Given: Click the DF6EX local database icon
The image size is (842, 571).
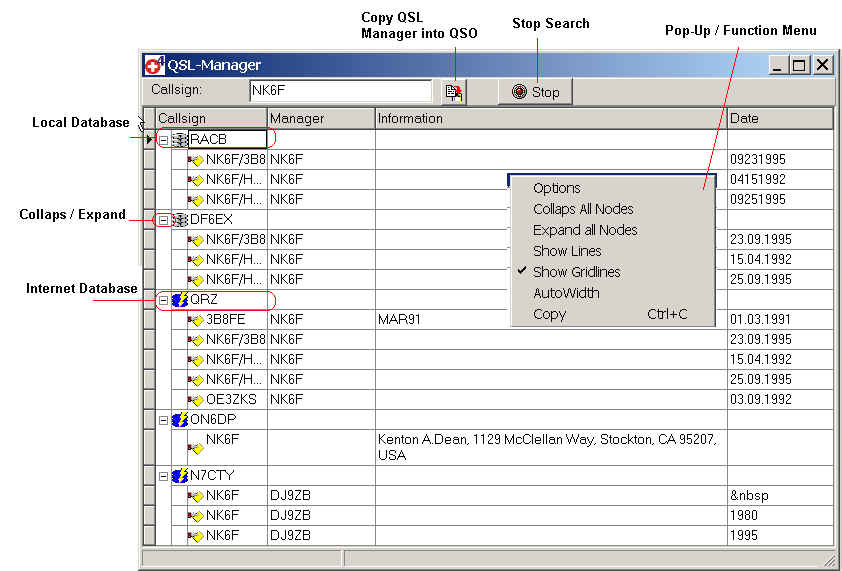Looking at the screenshot, I should tap(180, 219).
